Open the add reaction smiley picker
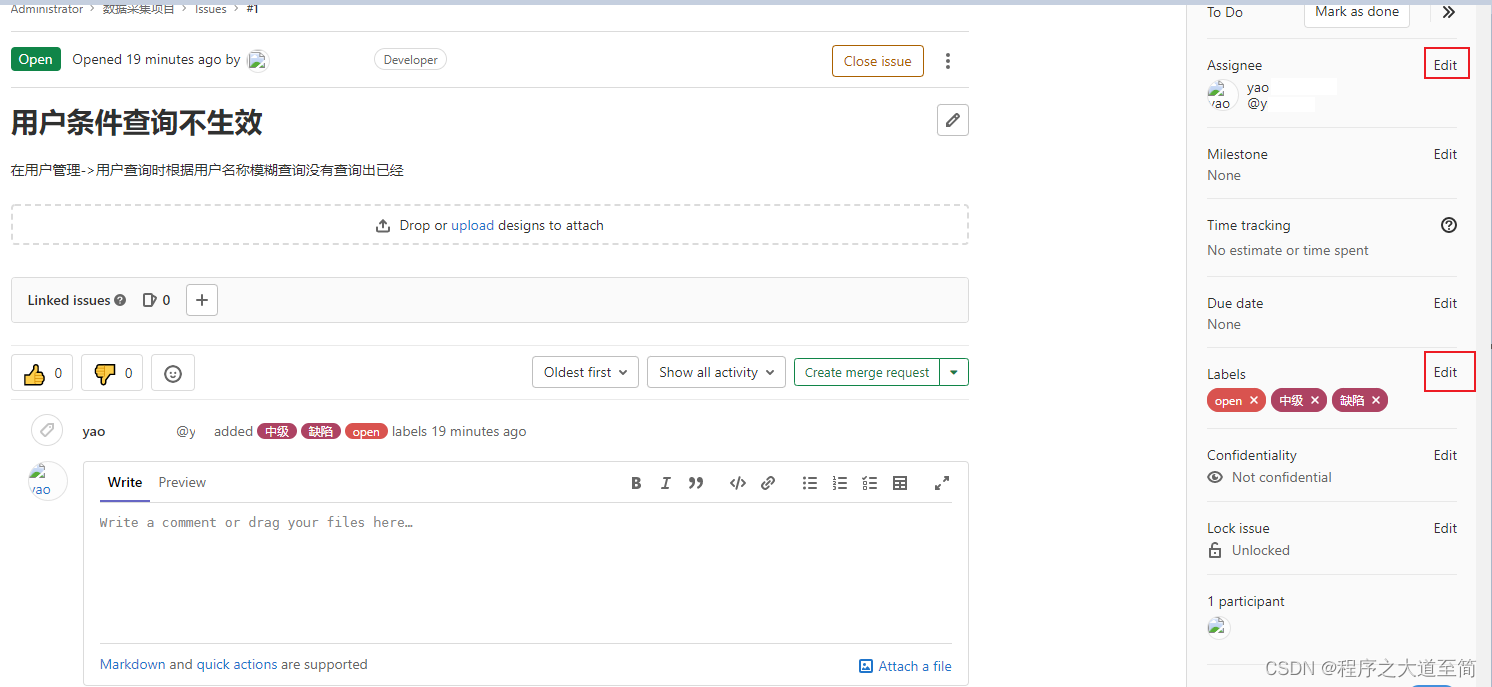The image size is (1492, 687). [x=173, y=373]
